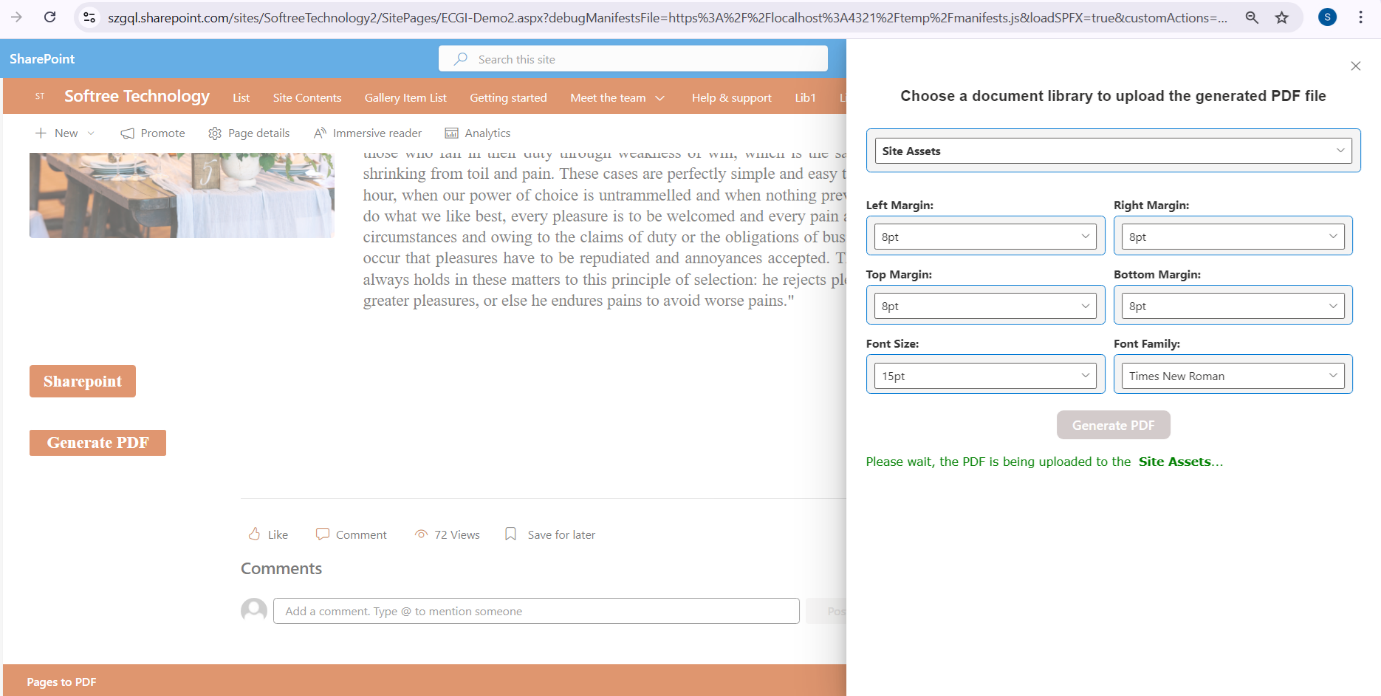This screenshot has height=696, width=1381.
Task: Click the Like thumbs-up icon
Action: tap(254, 534)
